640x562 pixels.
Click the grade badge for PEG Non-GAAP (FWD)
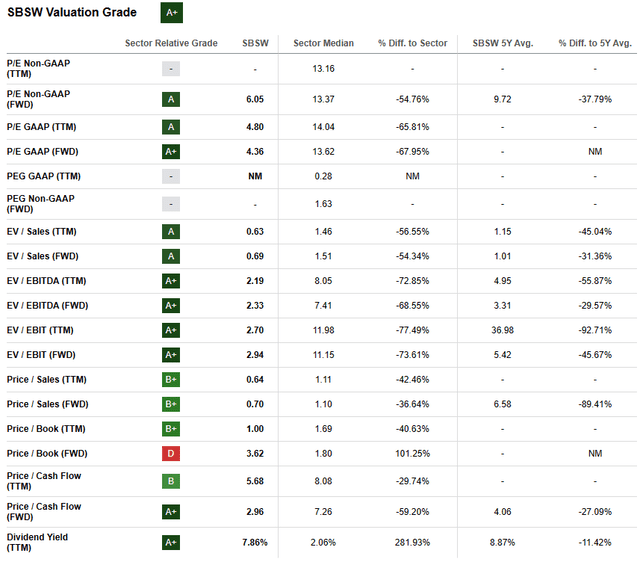tap(171, 204)
